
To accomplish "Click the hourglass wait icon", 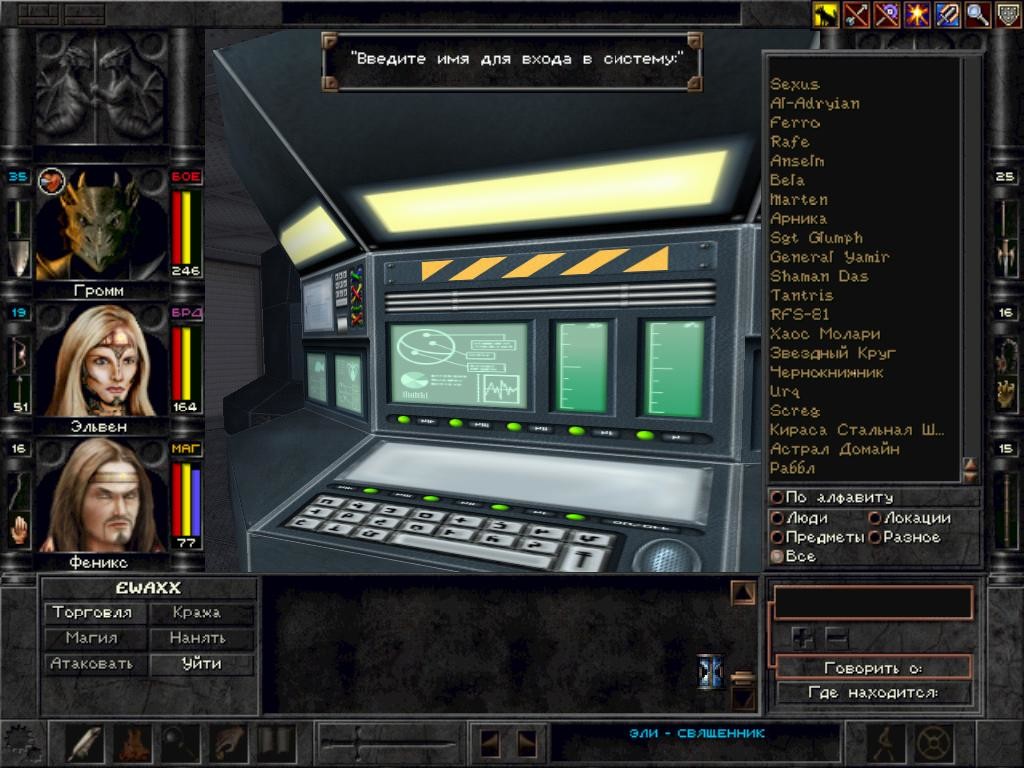I will coord(710,671).
